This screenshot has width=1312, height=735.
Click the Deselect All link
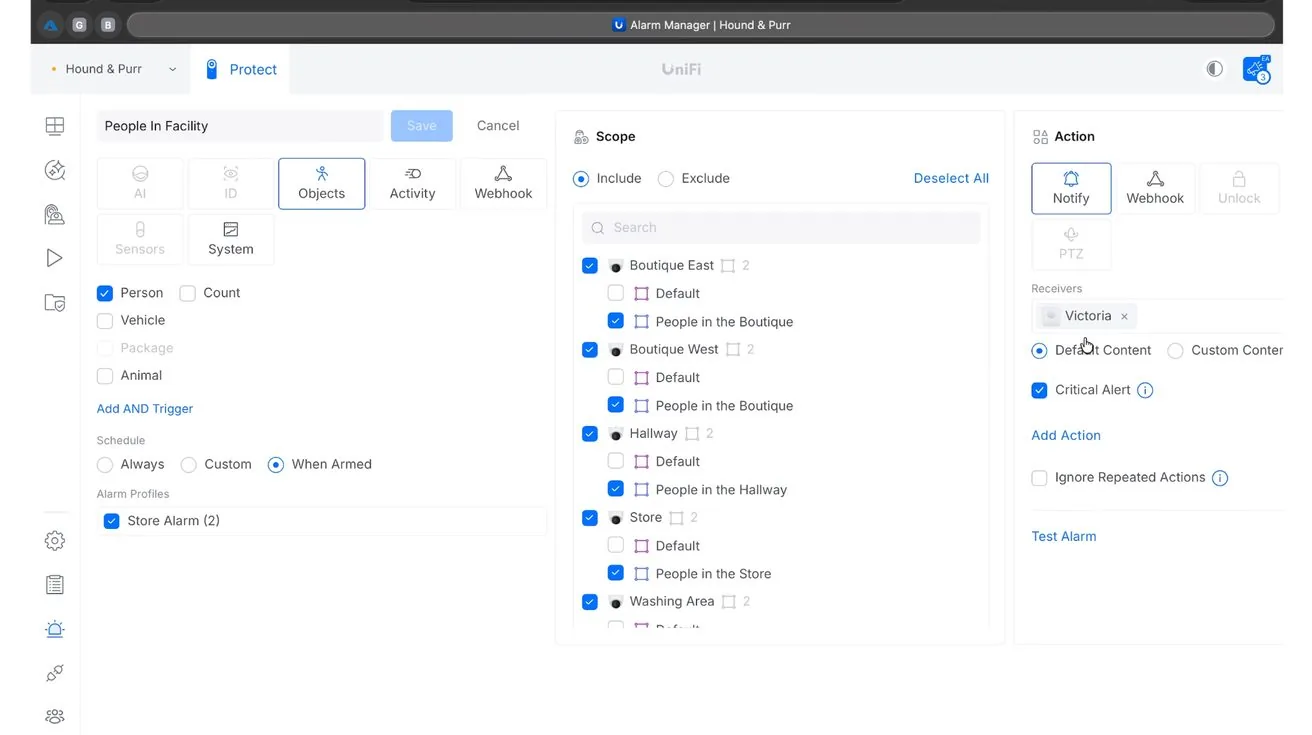coord(951,179)
